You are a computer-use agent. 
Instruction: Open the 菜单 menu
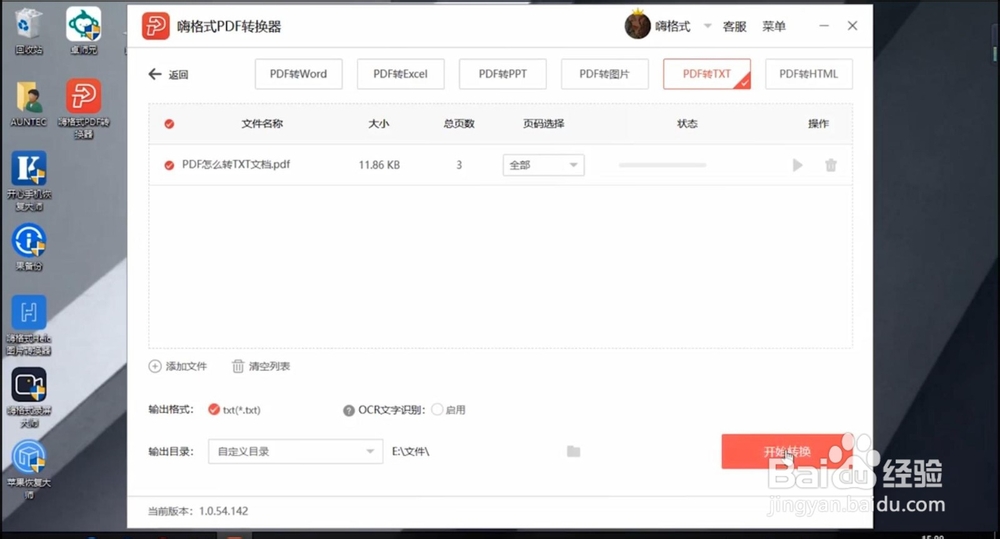point(774,26)
